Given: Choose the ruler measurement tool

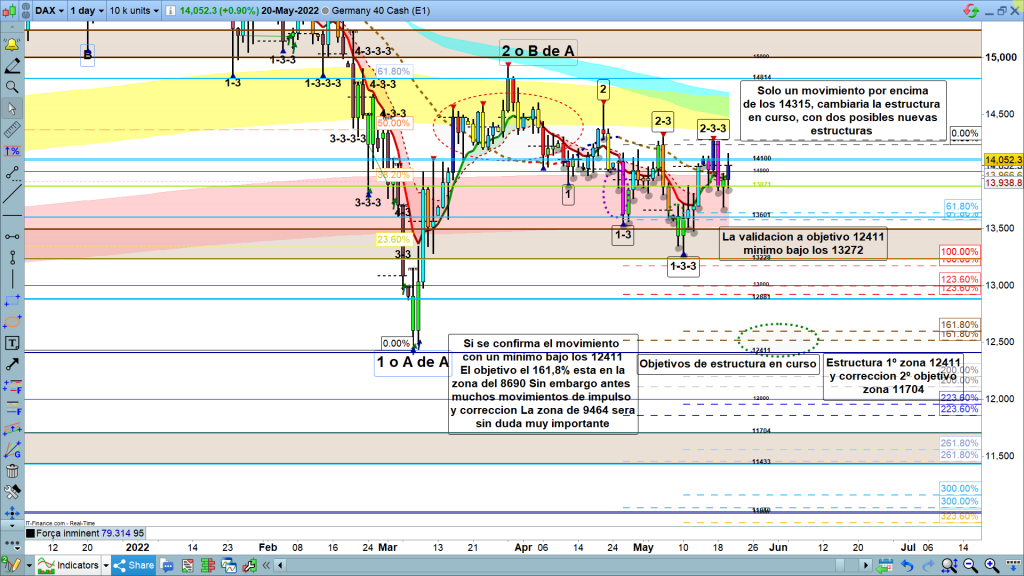Looking at the screenshot, I should (x=13, y=129).
